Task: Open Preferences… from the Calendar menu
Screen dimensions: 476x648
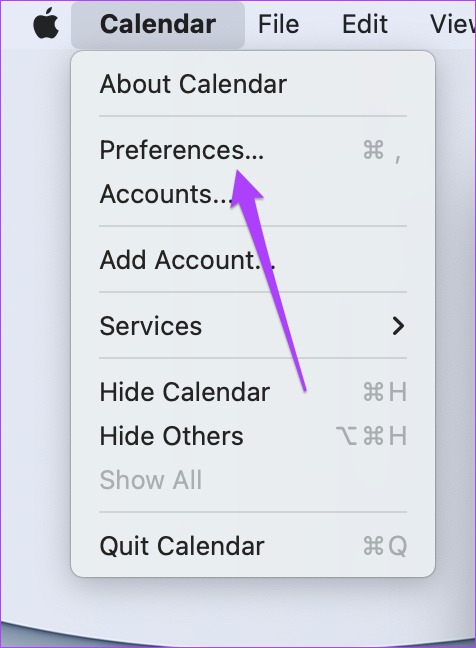Action: click(253, 150)
